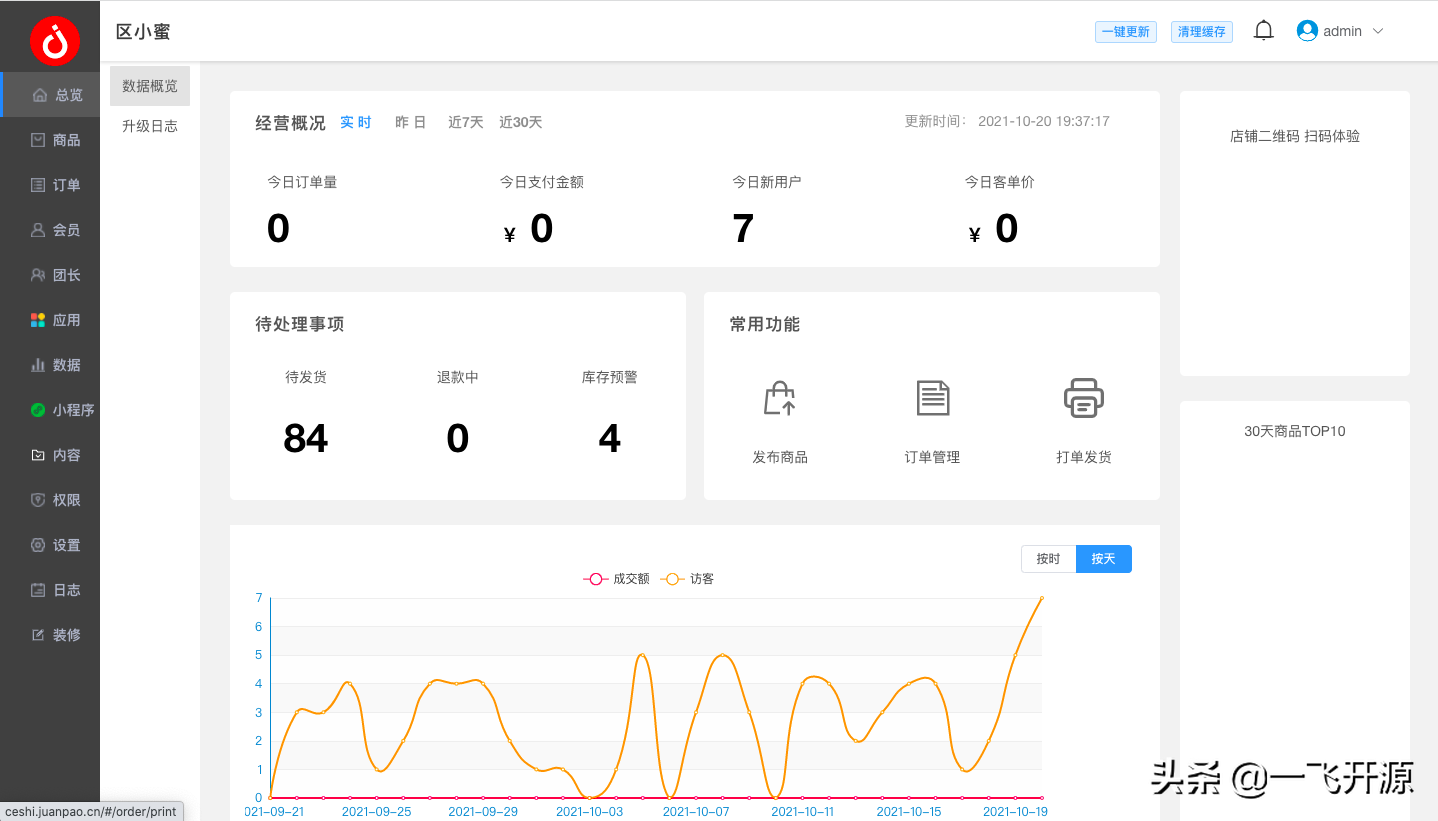Click the red app logo icon
The width and height of the screenshot is (1438, 821).
(54, 40)
